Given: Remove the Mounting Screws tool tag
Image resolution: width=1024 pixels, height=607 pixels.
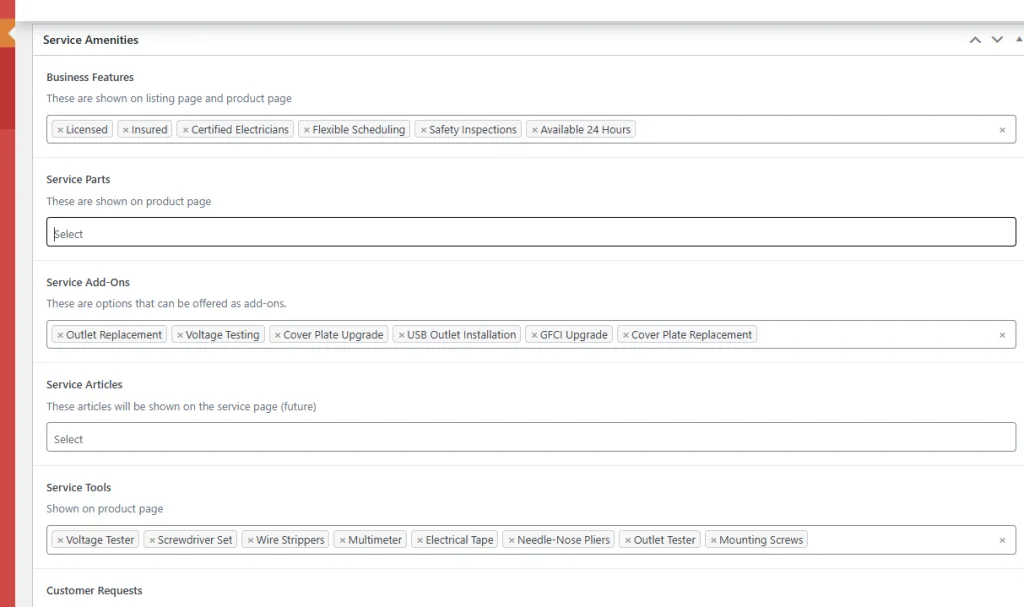Looking at the screenshot, I should [713, 540].
